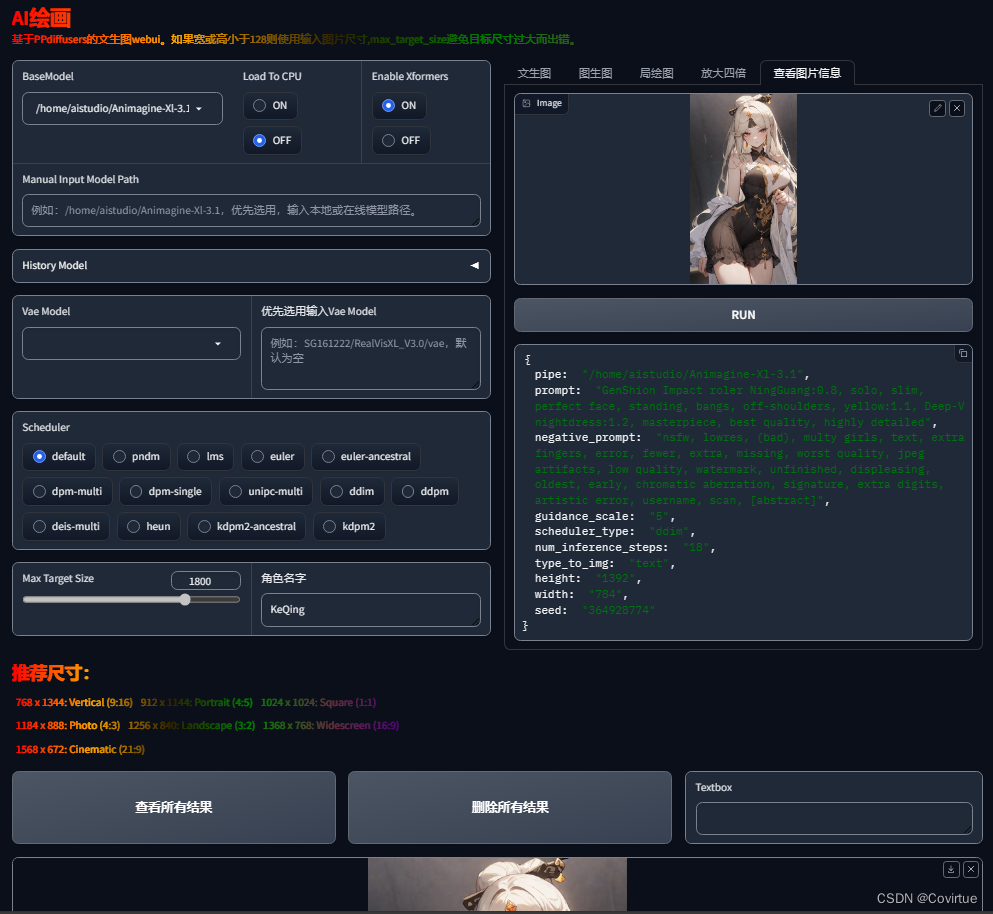Click the 912 x 1144: Portrait text
The width and height of the screenshot is (993, 914).
[196, 702]
